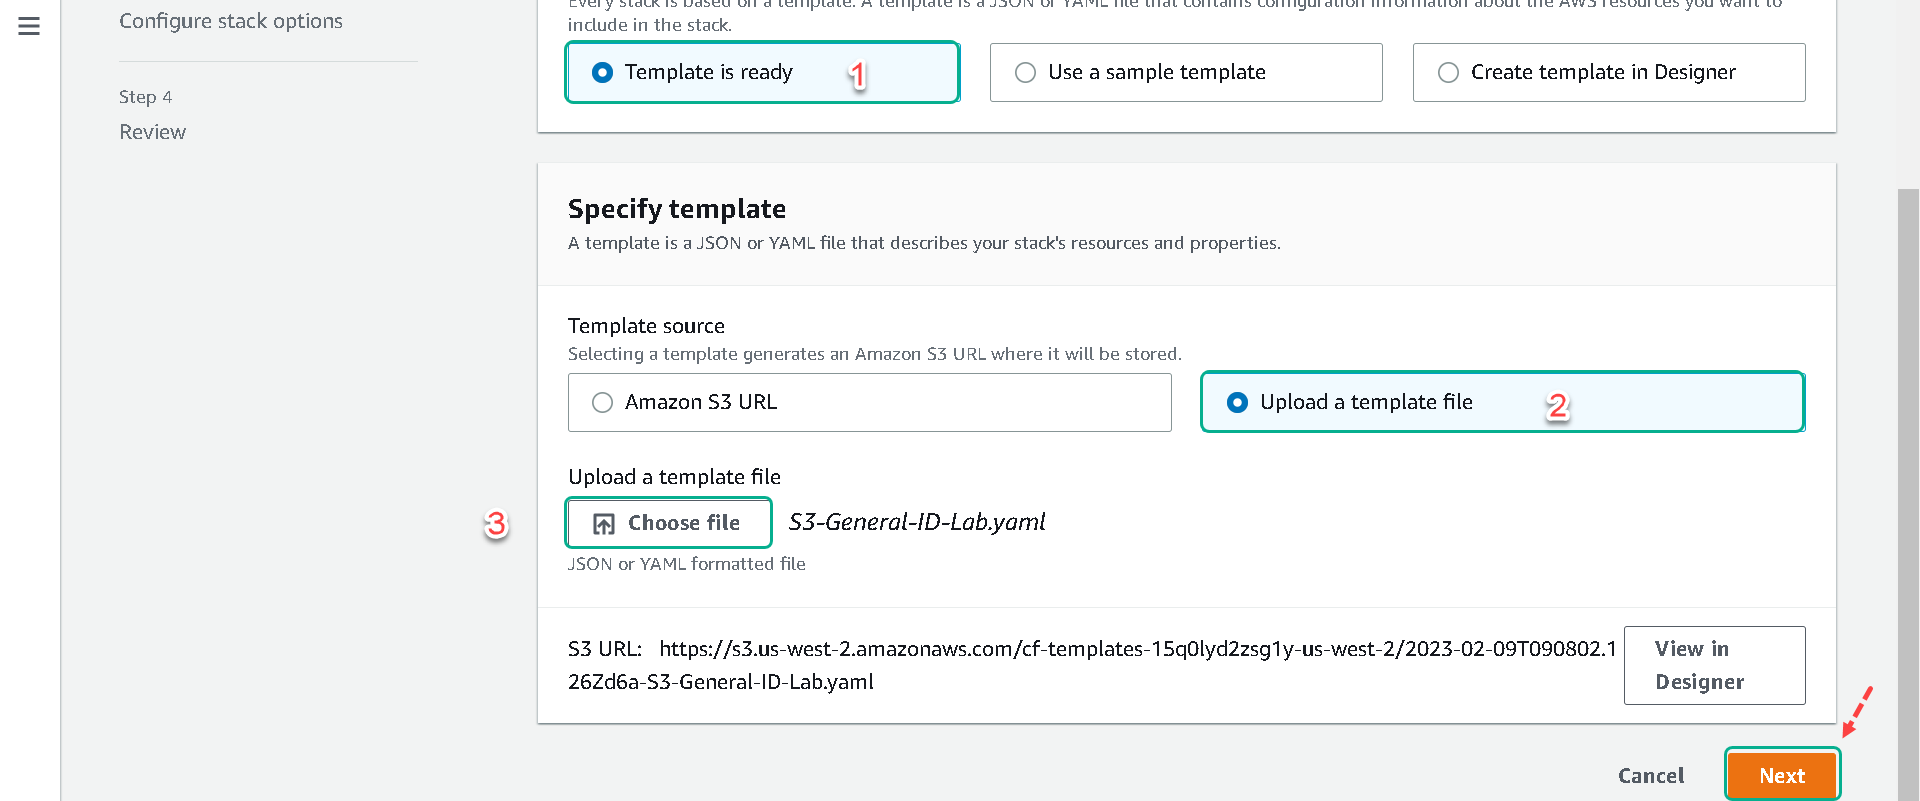This screenshot has width=1920, height=801.
Task: Click the orange Next button
Action: 1782,775
